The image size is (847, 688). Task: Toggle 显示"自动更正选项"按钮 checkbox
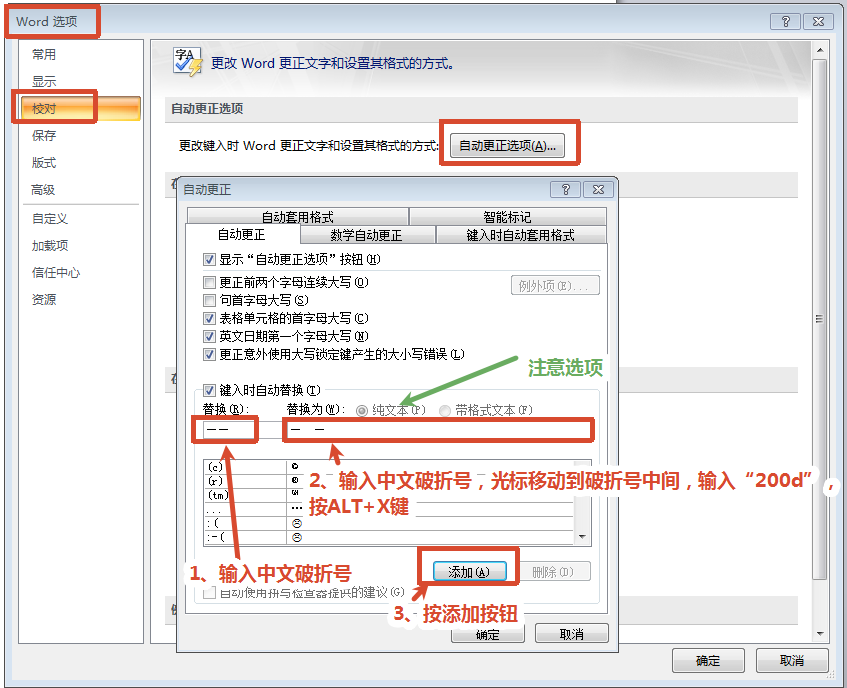210,260
